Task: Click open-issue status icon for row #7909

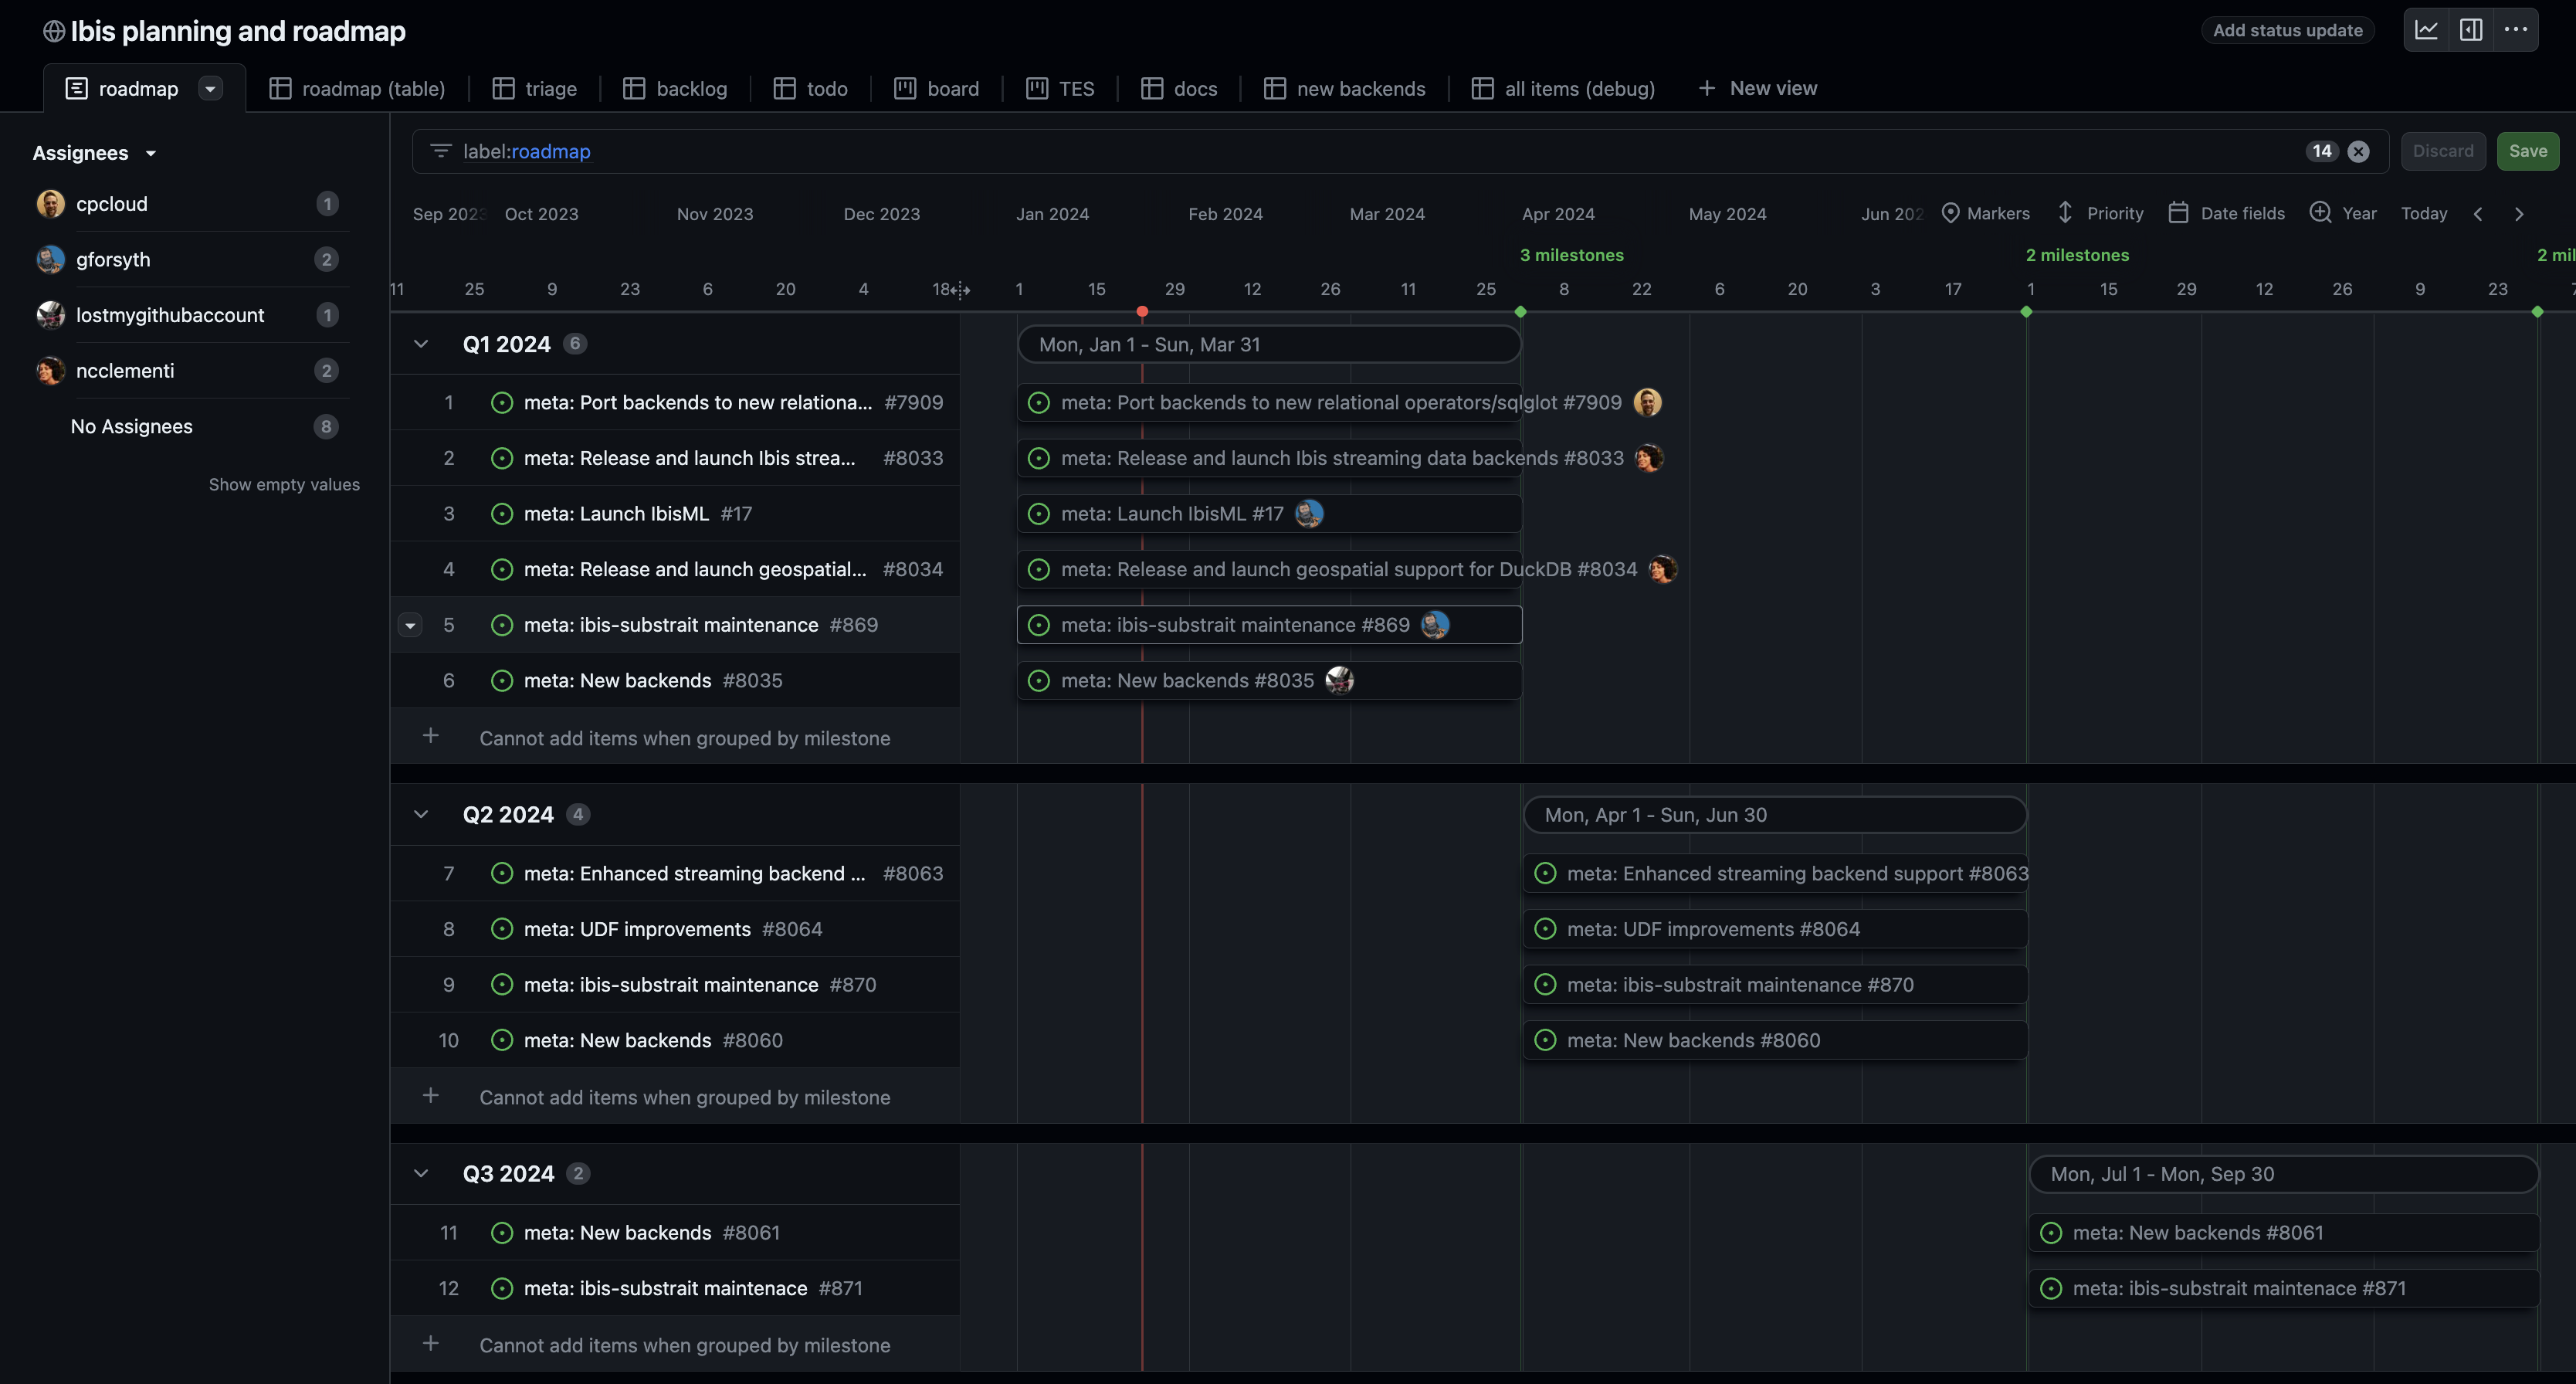Action: 502,402
